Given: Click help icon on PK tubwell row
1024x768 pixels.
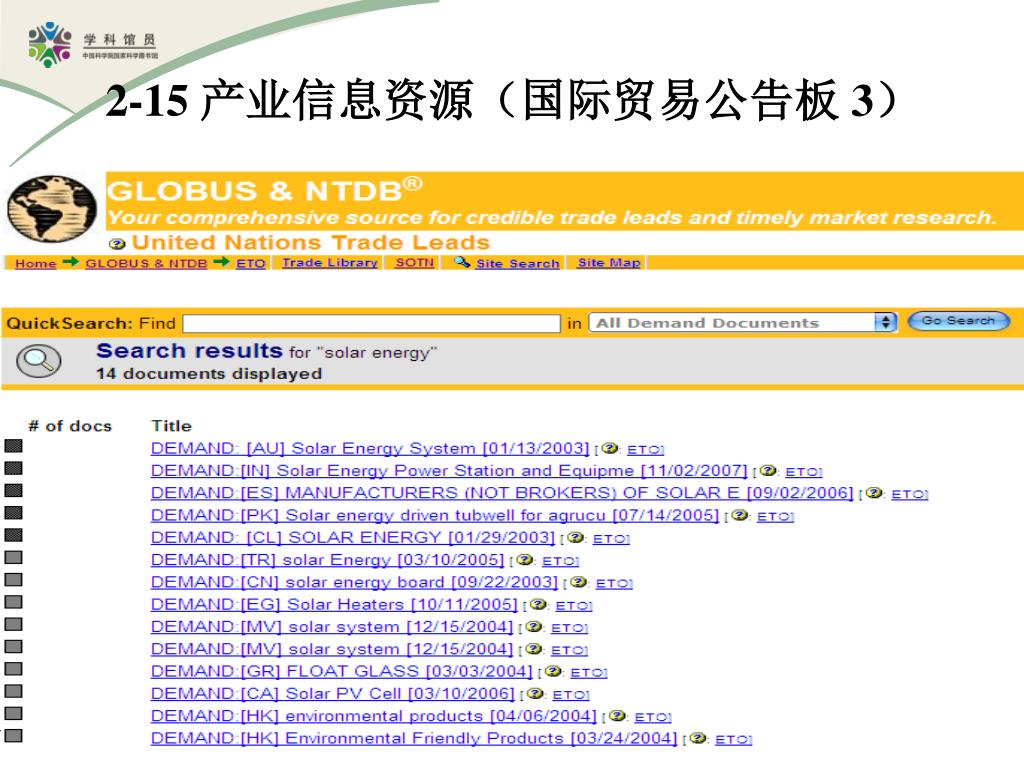Looking at the screenshot, I should tap(739, 515).
